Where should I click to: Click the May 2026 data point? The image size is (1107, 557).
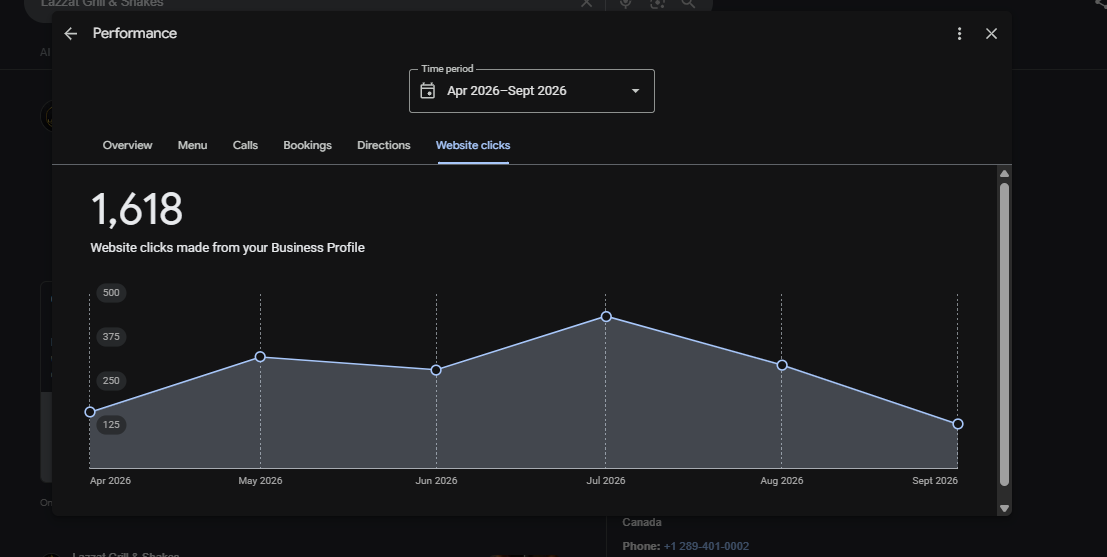(x=260, y=357)
